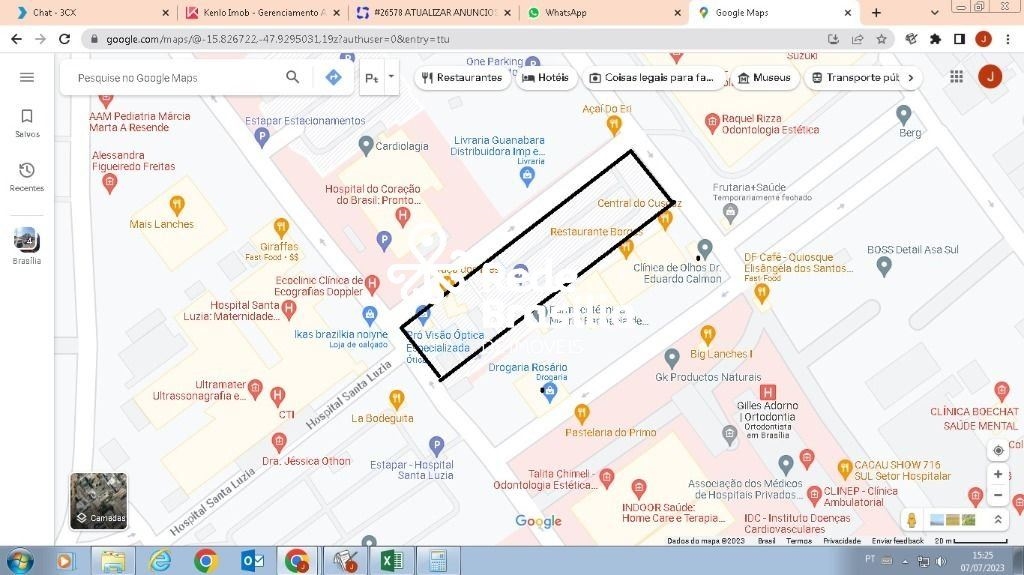Filter map by Restaurantes
This screenshot has height=575, width=1024.
coord(462,78)
